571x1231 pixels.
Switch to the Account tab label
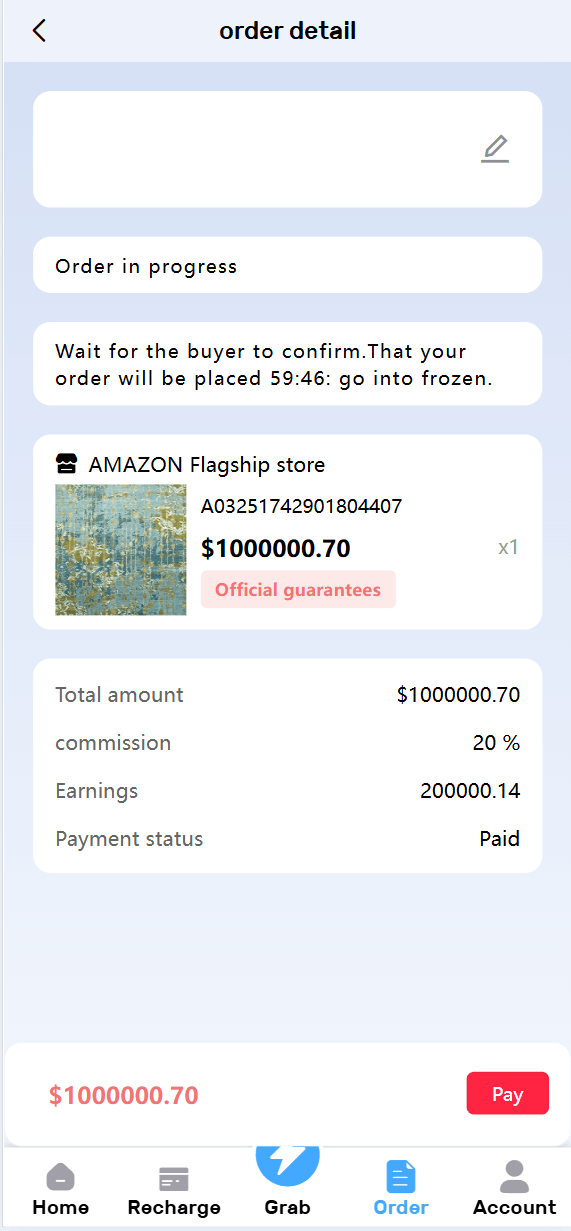point(514,1208)
